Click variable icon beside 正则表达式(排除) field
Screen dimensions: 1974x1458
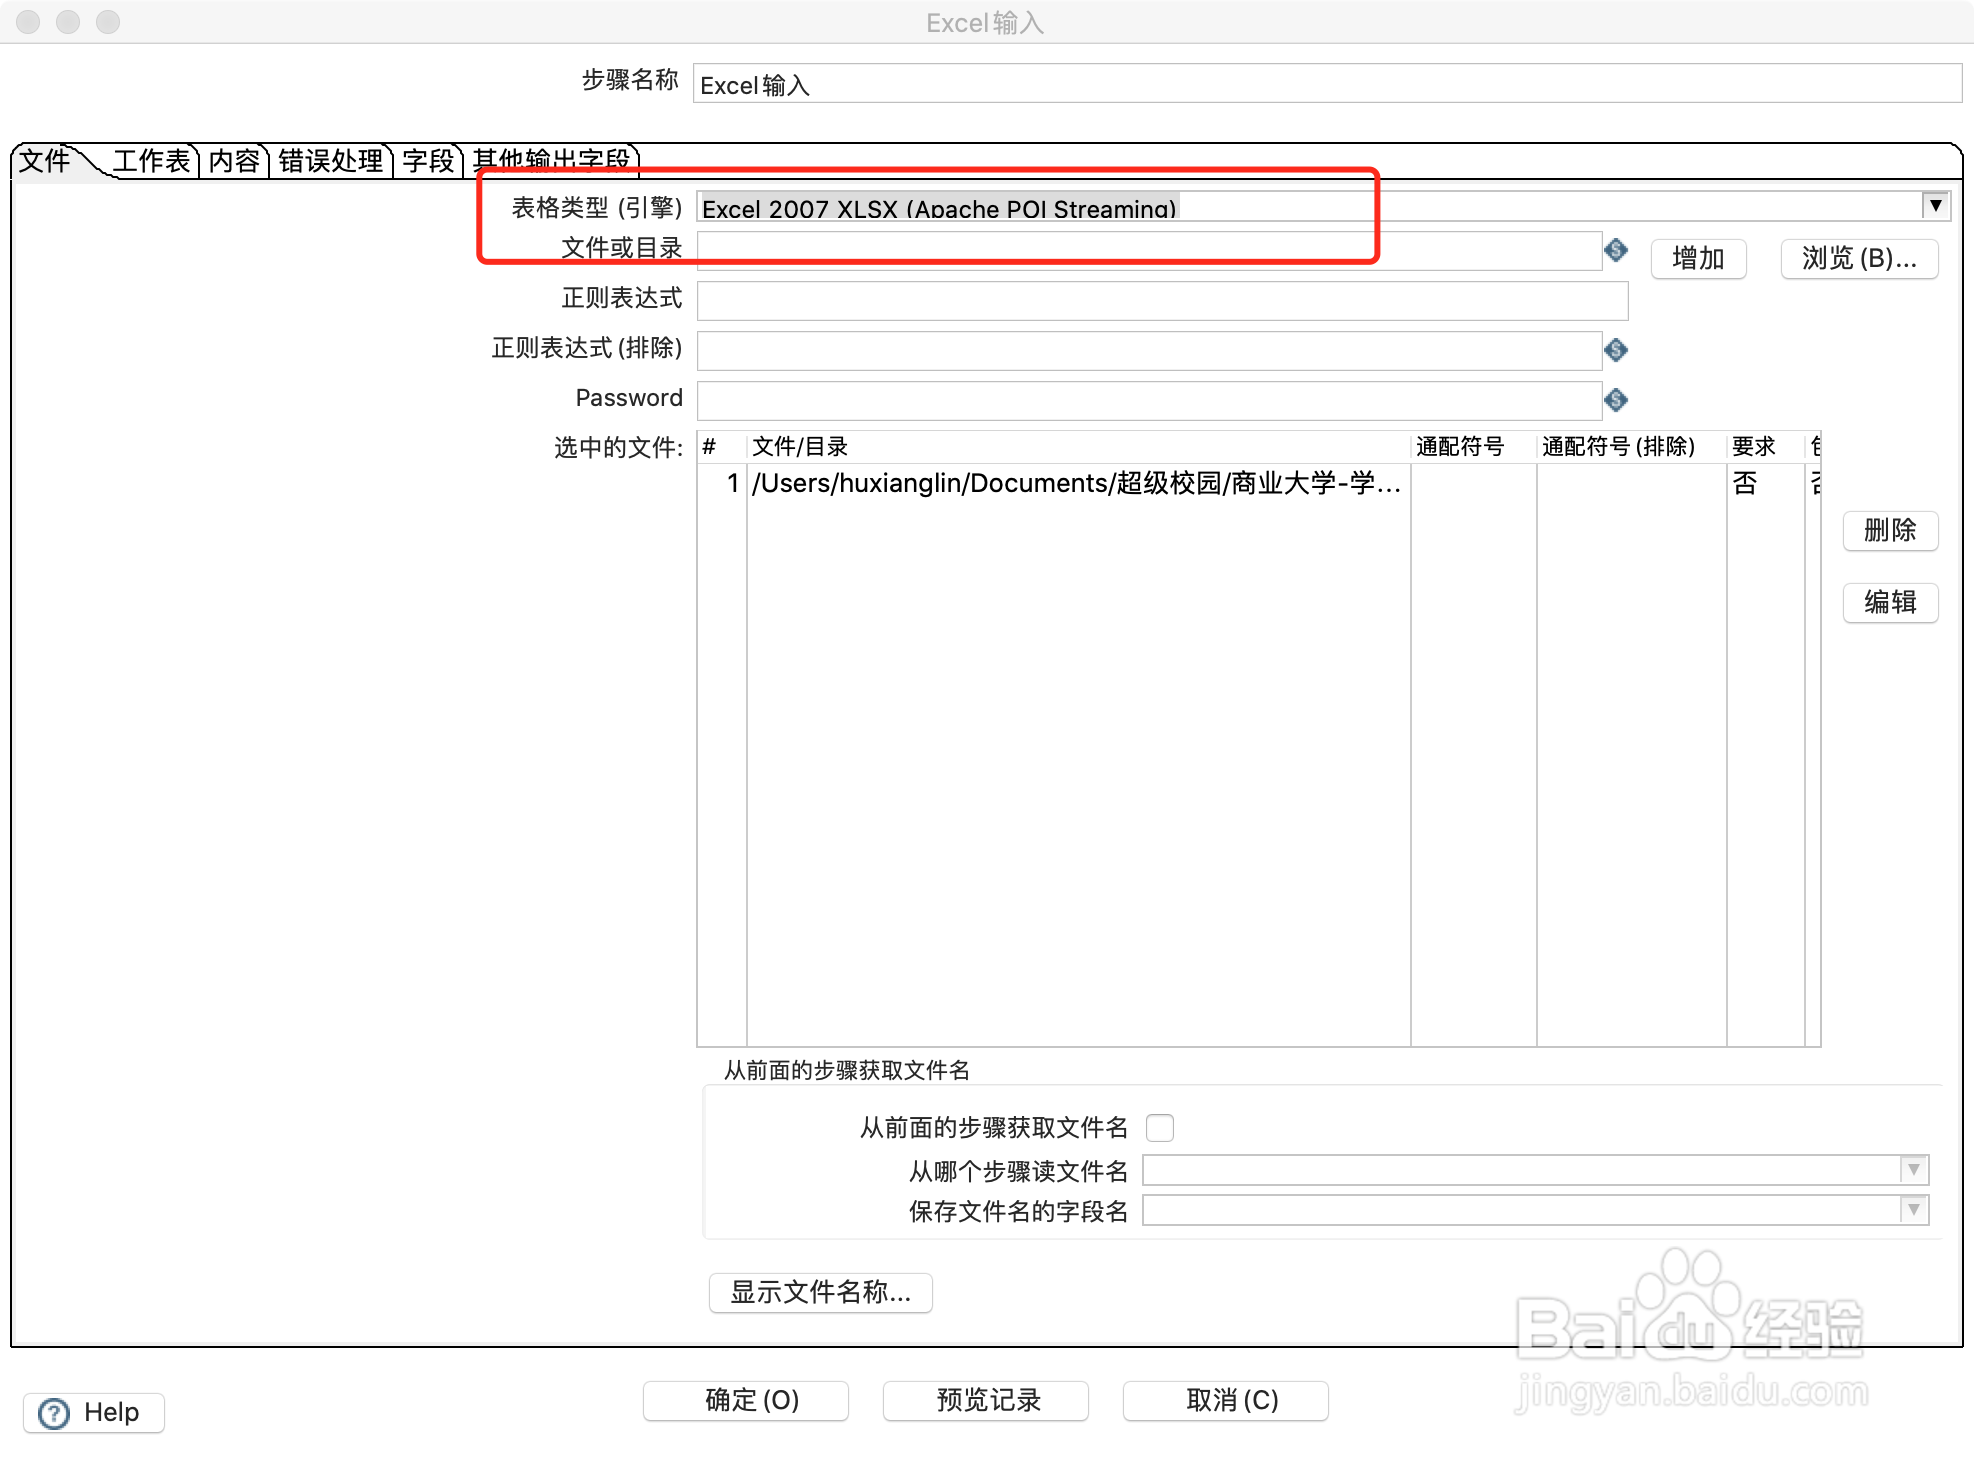point(1615,350)
